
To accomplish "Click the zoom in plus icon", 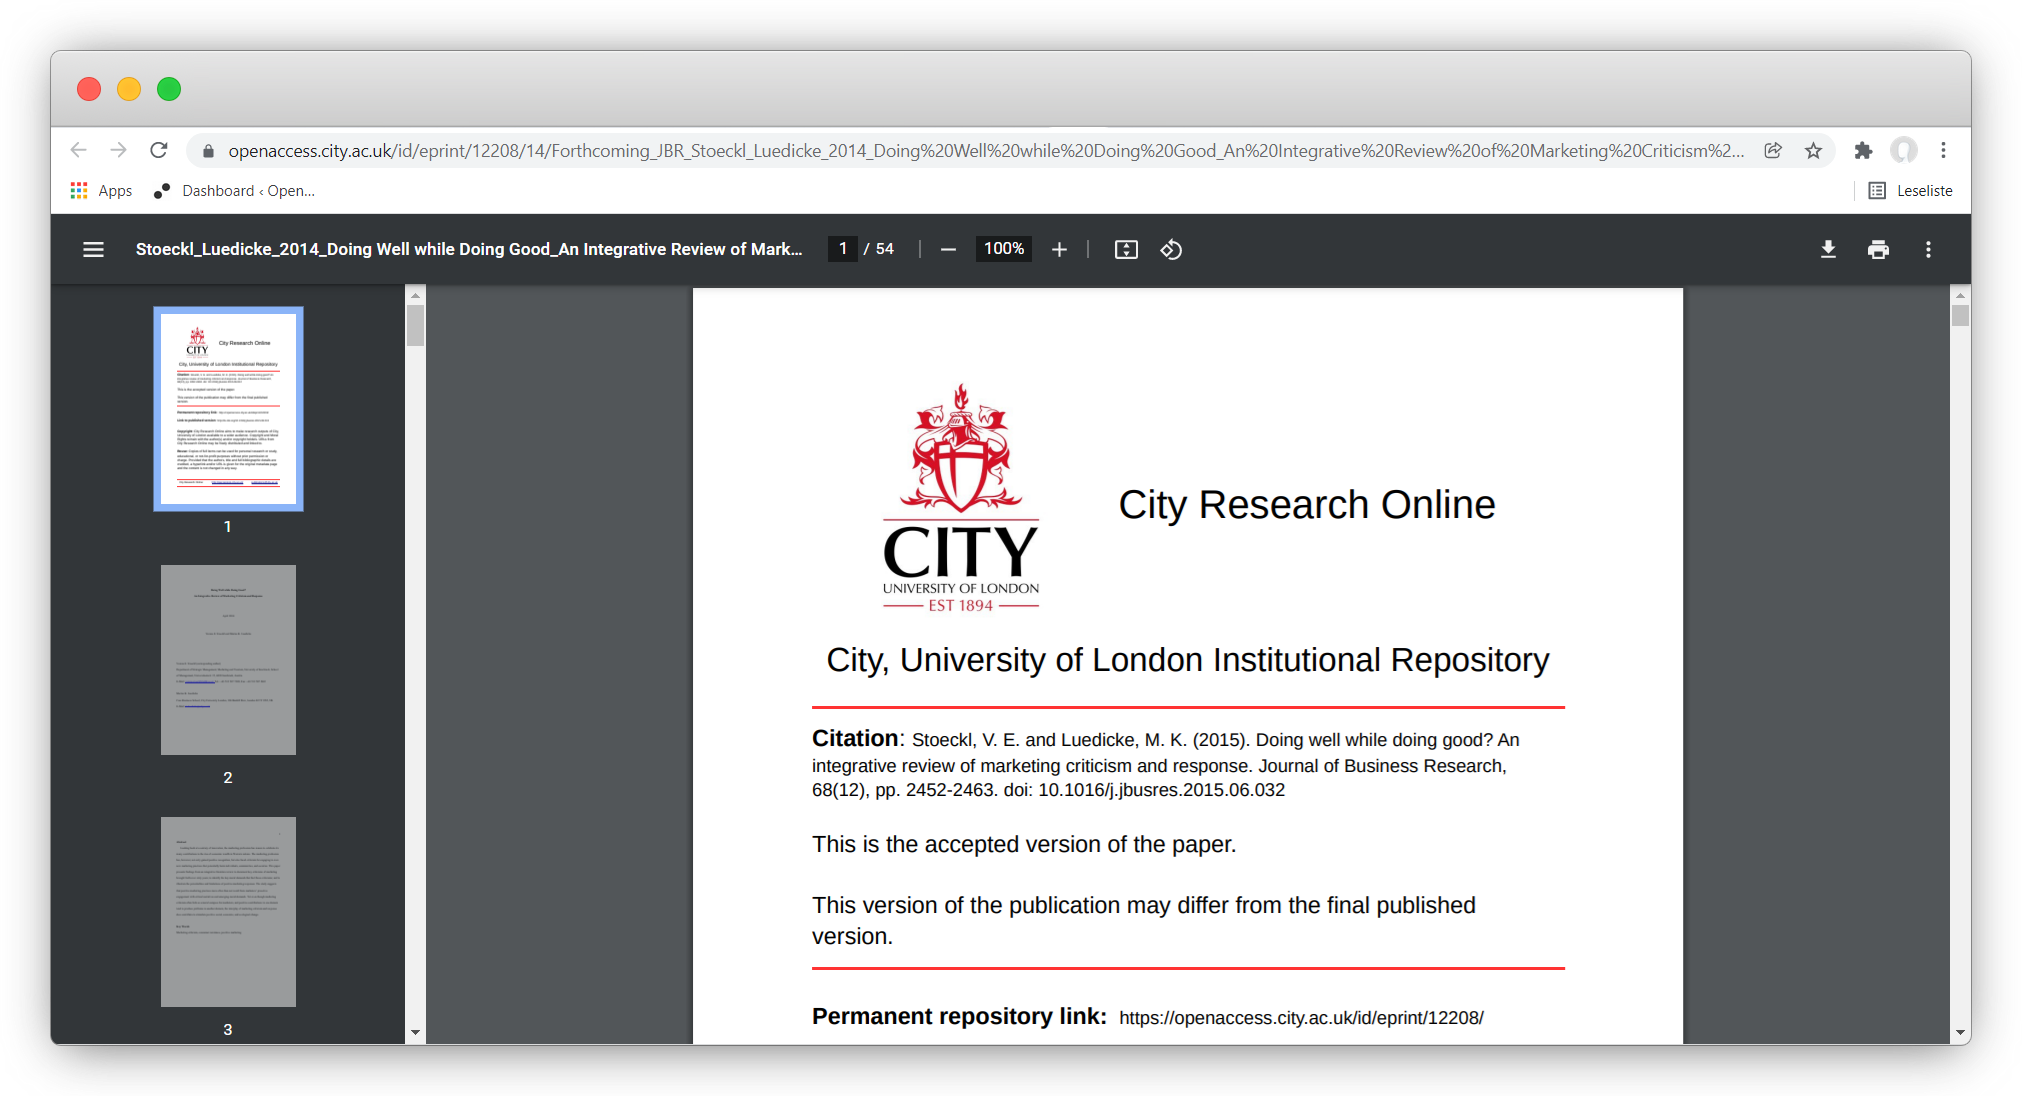I will tap(1059, 249).
